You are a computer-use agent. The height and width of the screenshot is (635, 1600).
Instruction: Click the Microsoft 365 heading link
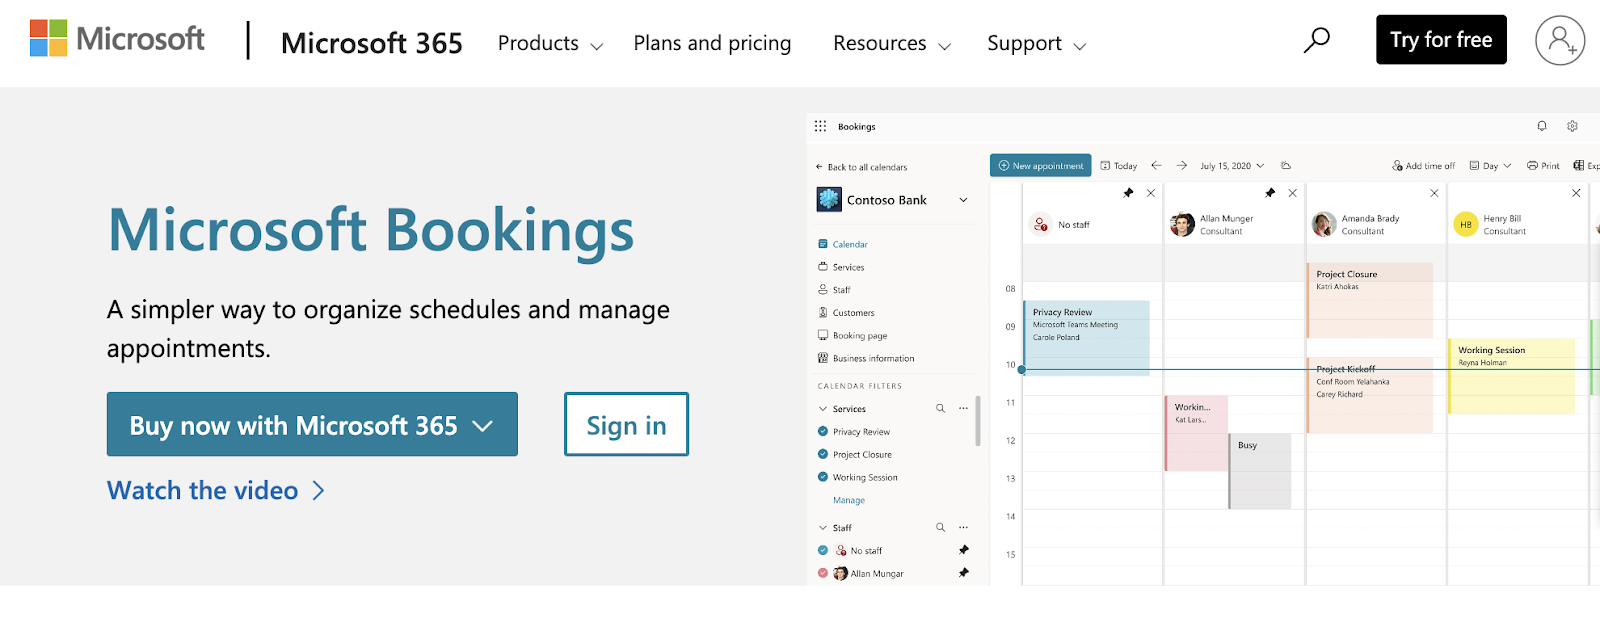point(372,43)
